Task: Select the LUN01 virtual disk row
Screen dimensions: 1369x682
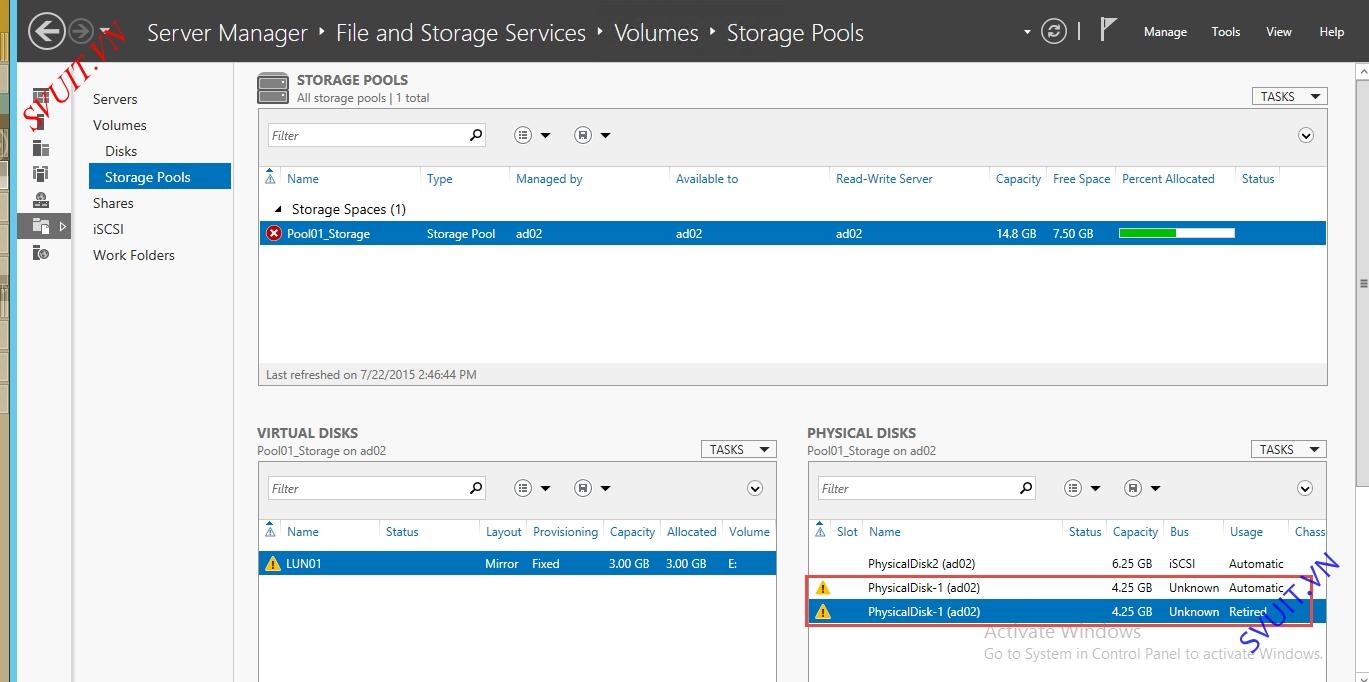Action: point(517,563)
